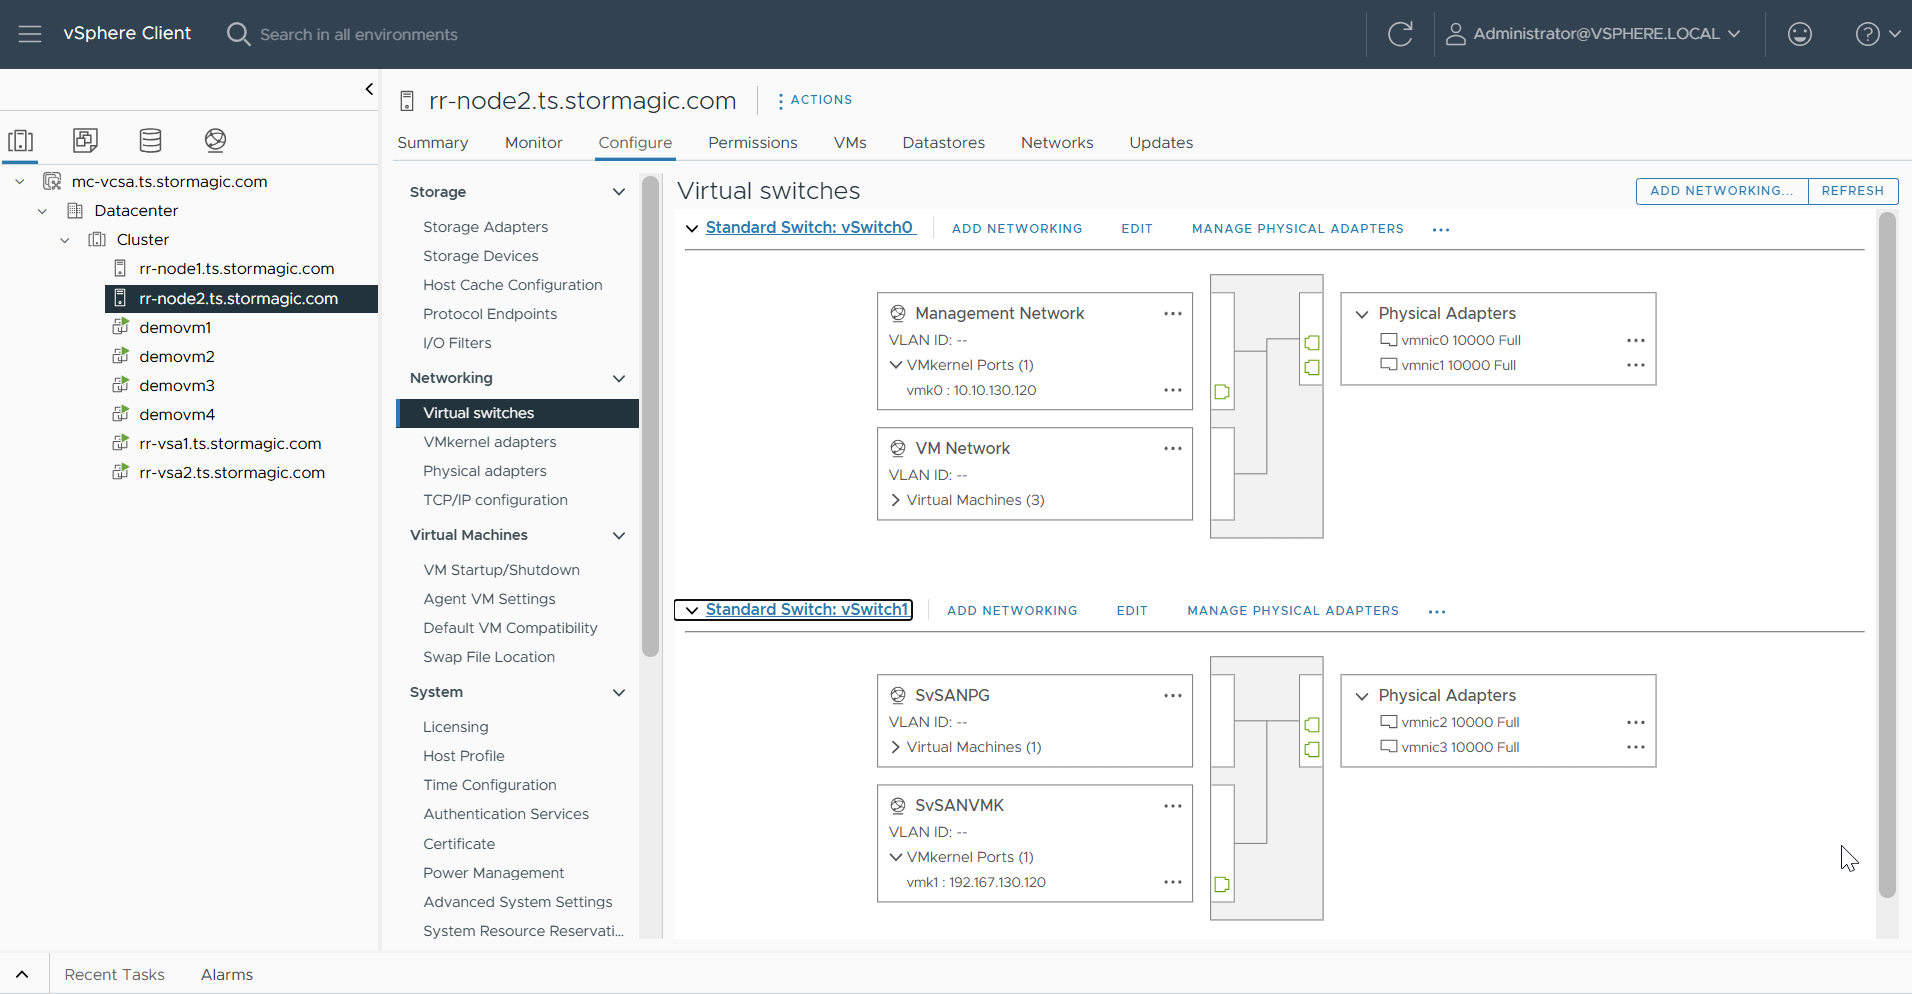This screenshot has width=1912, height=994.
Task: Collapse the Datacenter tree node
Action: (42, 211)
